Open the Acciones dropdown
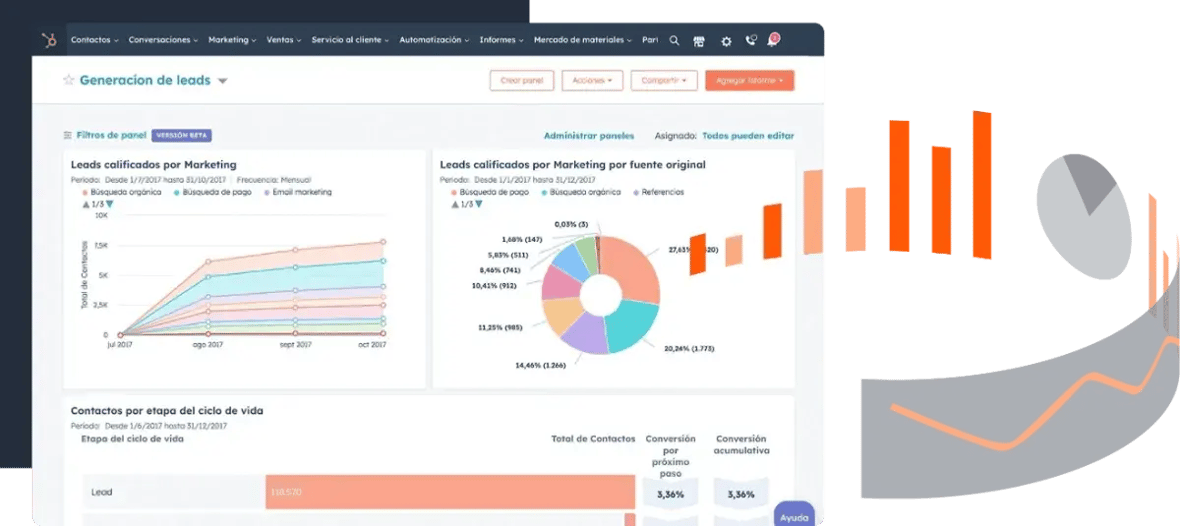 click(x=592, y=81)
